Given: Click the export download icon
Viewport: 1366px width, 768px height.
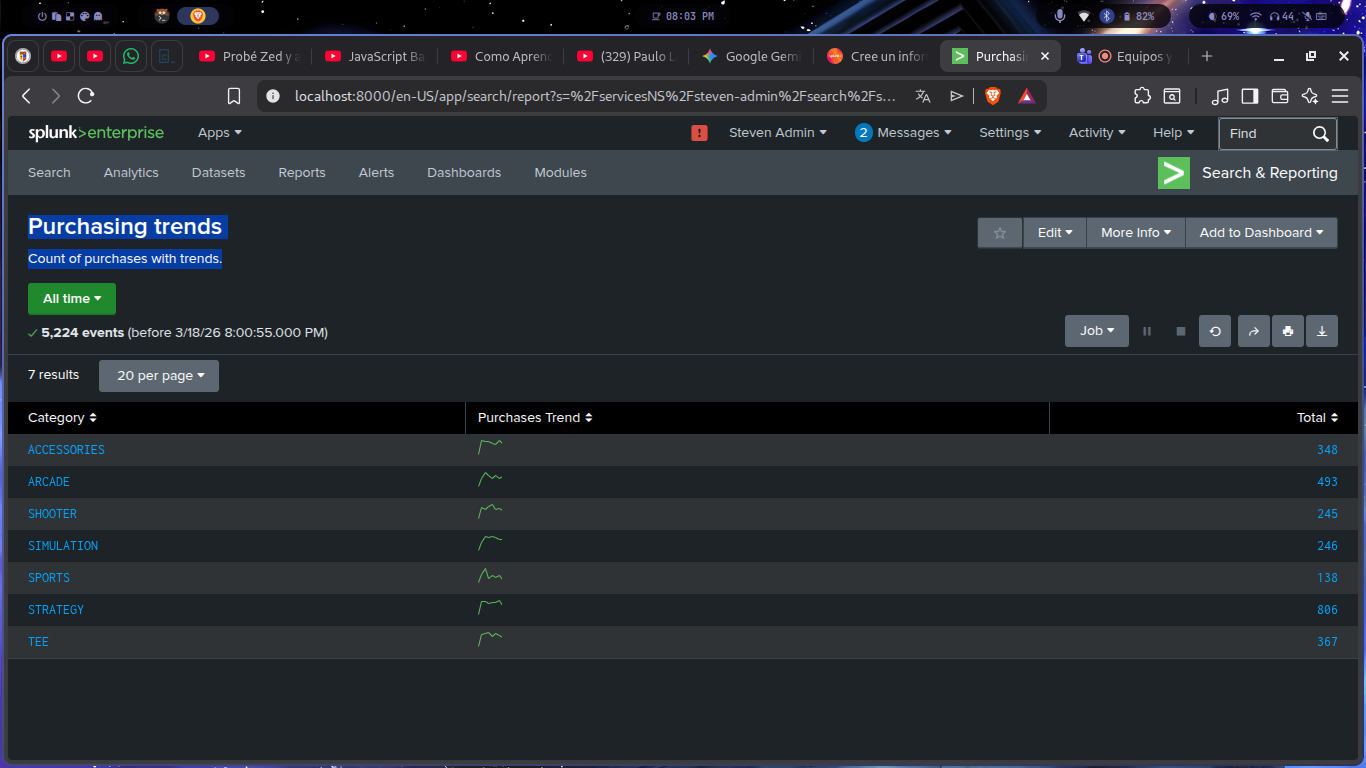Looking at the screenshot, I should (1321, 331).
